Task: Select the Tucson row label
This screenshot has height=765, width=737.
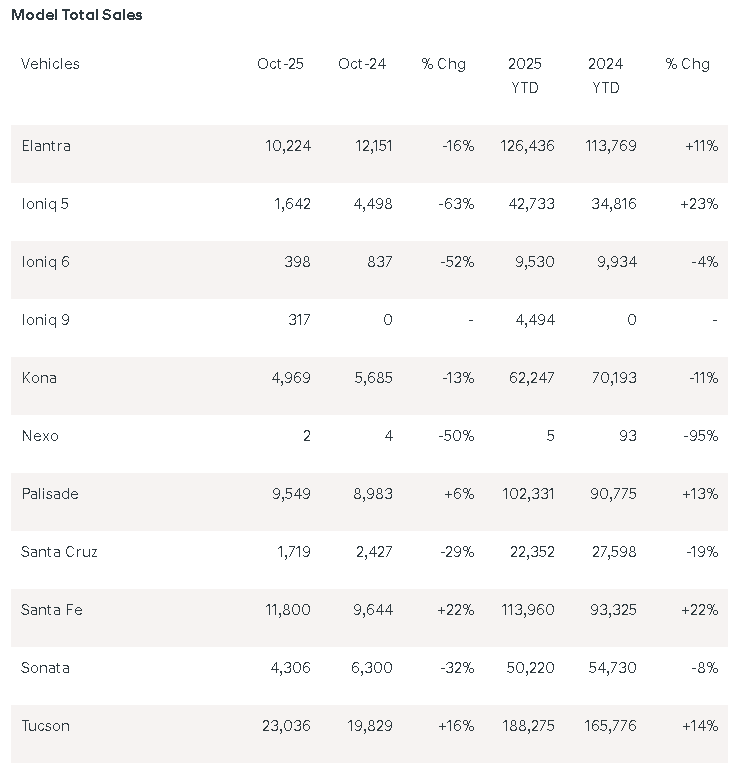Action: point(46,726)
